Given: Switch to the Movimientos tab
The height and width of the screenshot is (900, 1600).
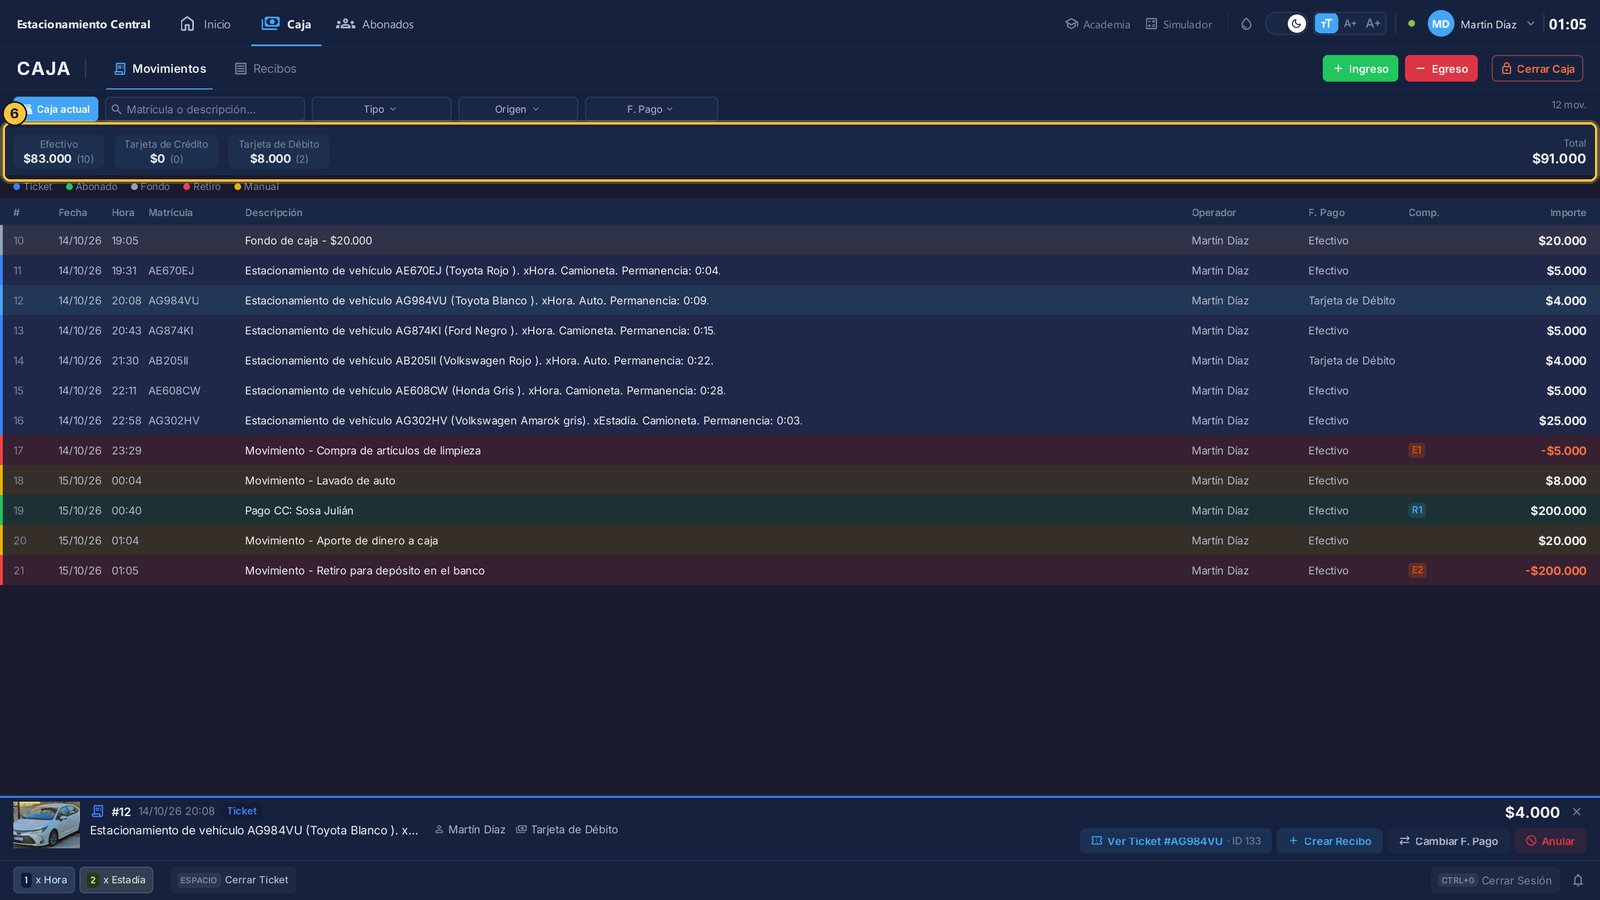Looking at the screenshot, I should point(160,69).
